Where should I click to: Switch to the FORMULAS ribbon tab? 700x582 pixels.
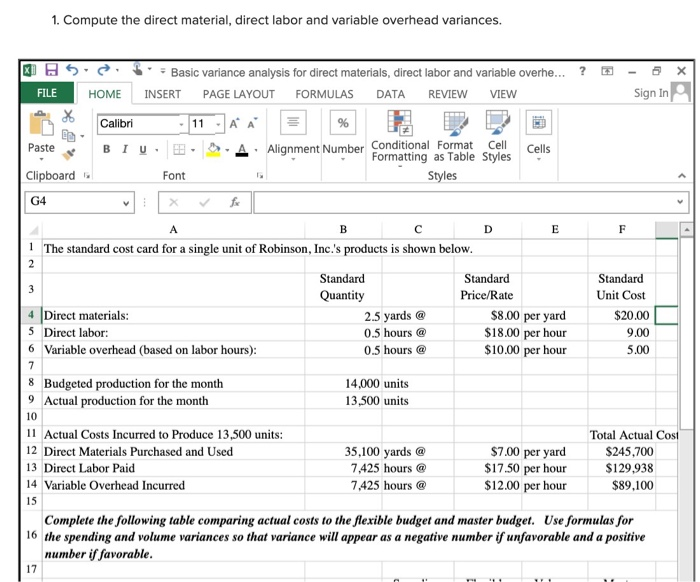tap(324, 94)
